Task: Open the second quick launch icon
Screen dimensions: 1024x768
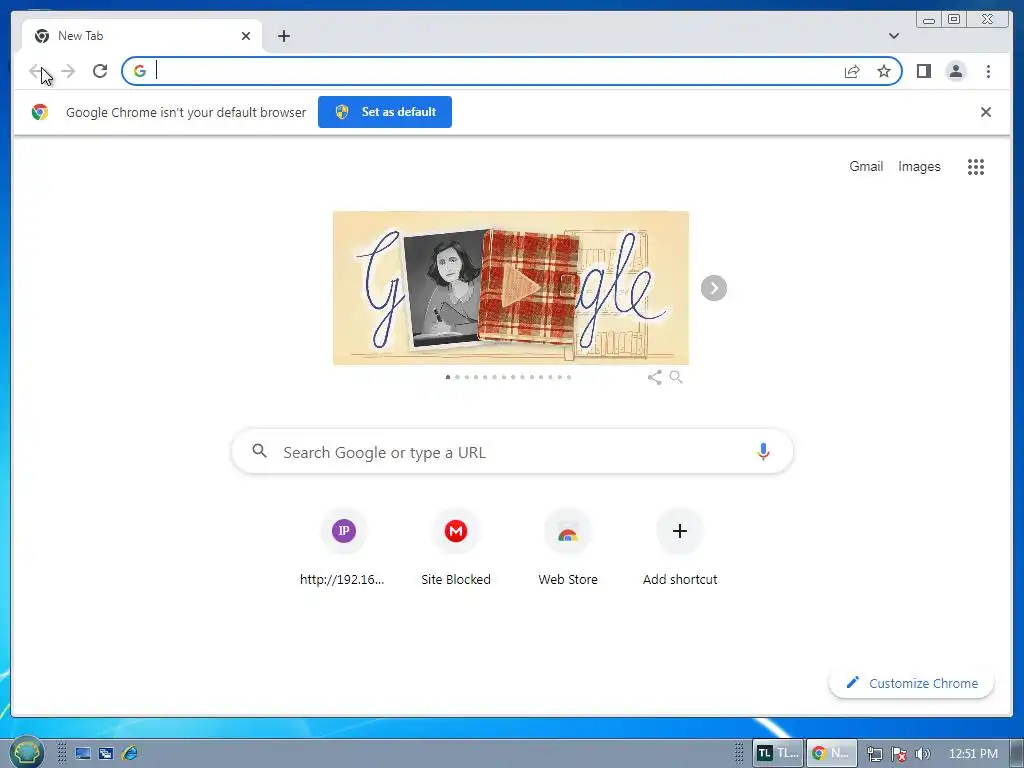Action: tap(106, 754)
